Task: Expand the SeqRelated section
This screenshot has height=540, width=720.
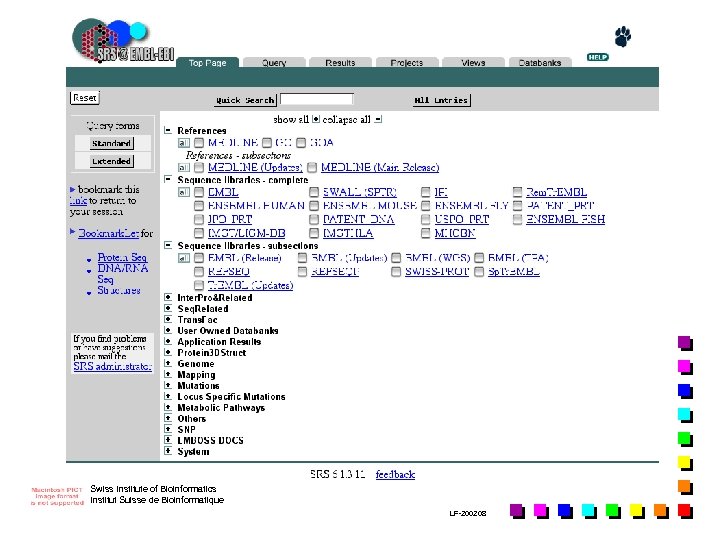Action: (x=168, y=309)
